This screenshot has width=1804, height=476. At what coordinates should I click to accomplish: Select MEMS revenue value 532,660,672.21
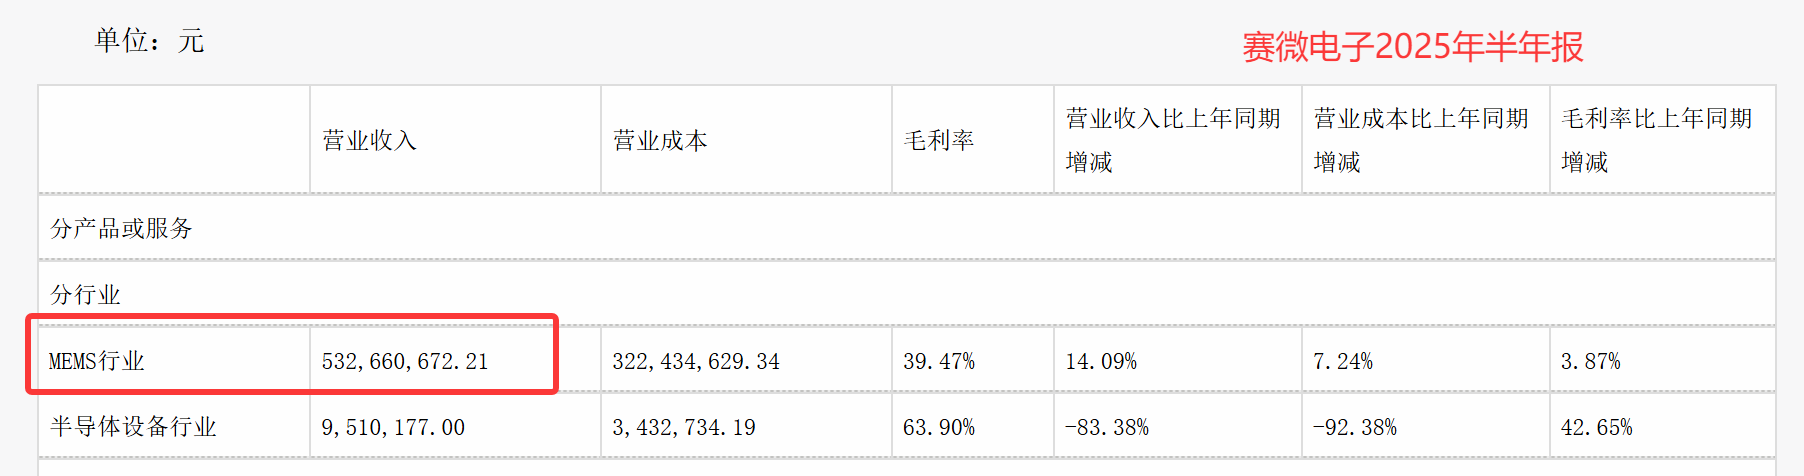point(405,361)
